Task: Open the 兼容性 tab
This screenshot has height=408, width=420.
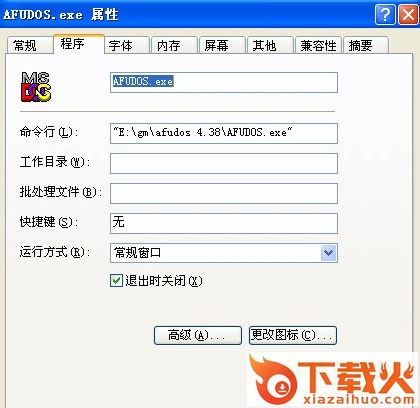Action: click(x=318, y=45)
